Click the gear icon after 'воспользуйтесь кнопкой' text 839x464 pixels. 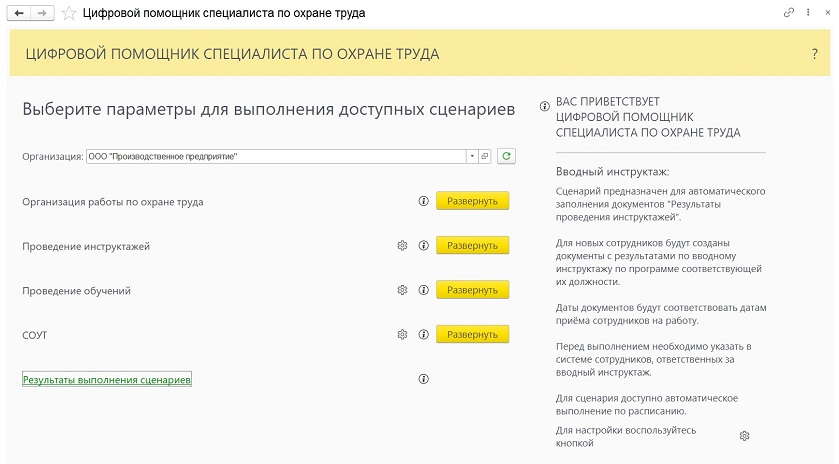point(744,436)
